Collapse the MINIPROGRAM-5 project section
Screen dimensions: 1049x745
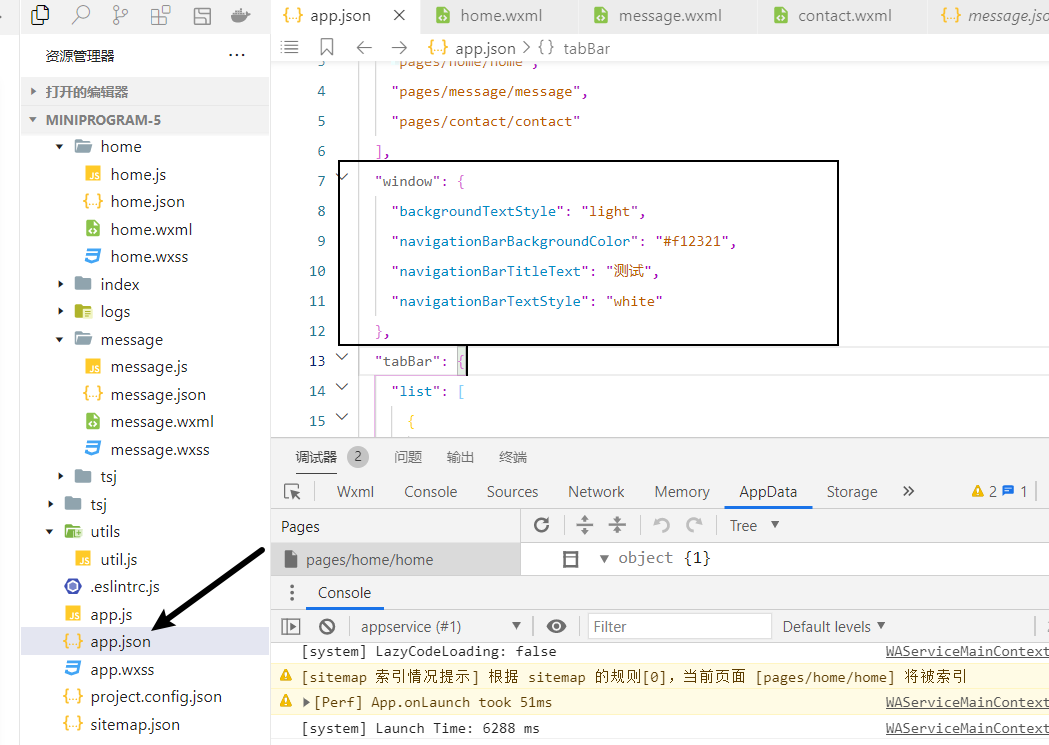(145, 120)
